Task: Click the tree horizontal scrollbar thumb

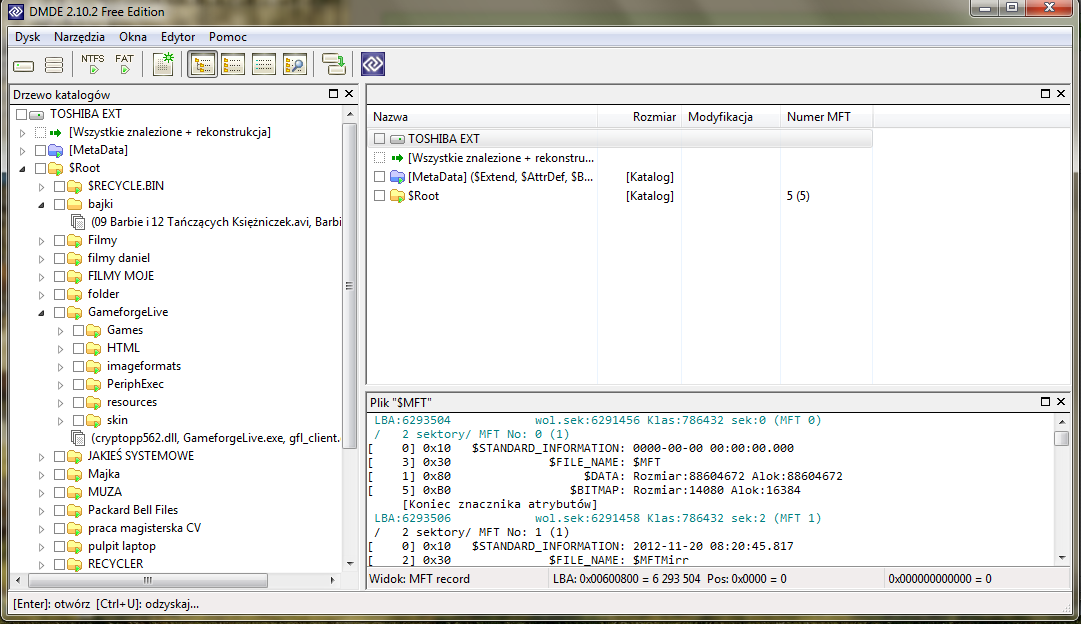Action: point(148,581)
